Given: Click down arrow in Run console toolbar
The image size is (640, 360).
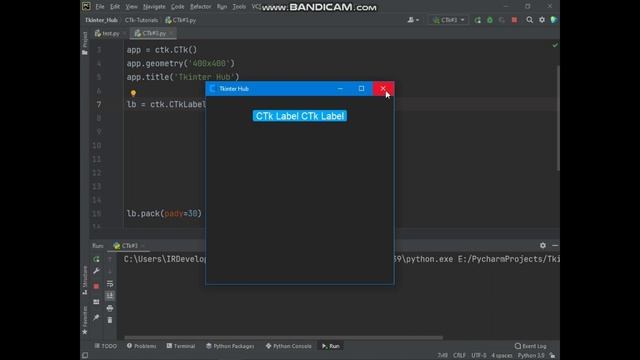Looking at the screenshot, I should 110,271.
